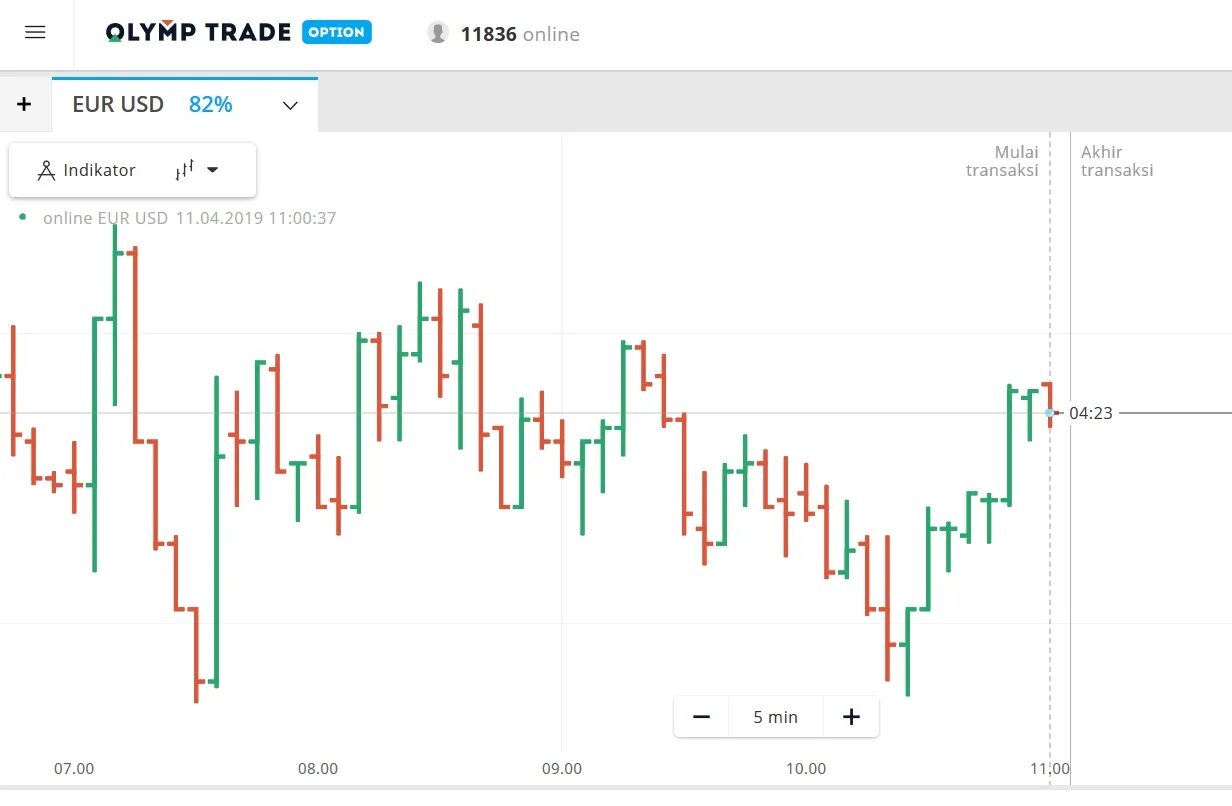Expand the EUR USD asset dropdown chevron
This screenshot has width=1232, height=806.
pos(291,105)
